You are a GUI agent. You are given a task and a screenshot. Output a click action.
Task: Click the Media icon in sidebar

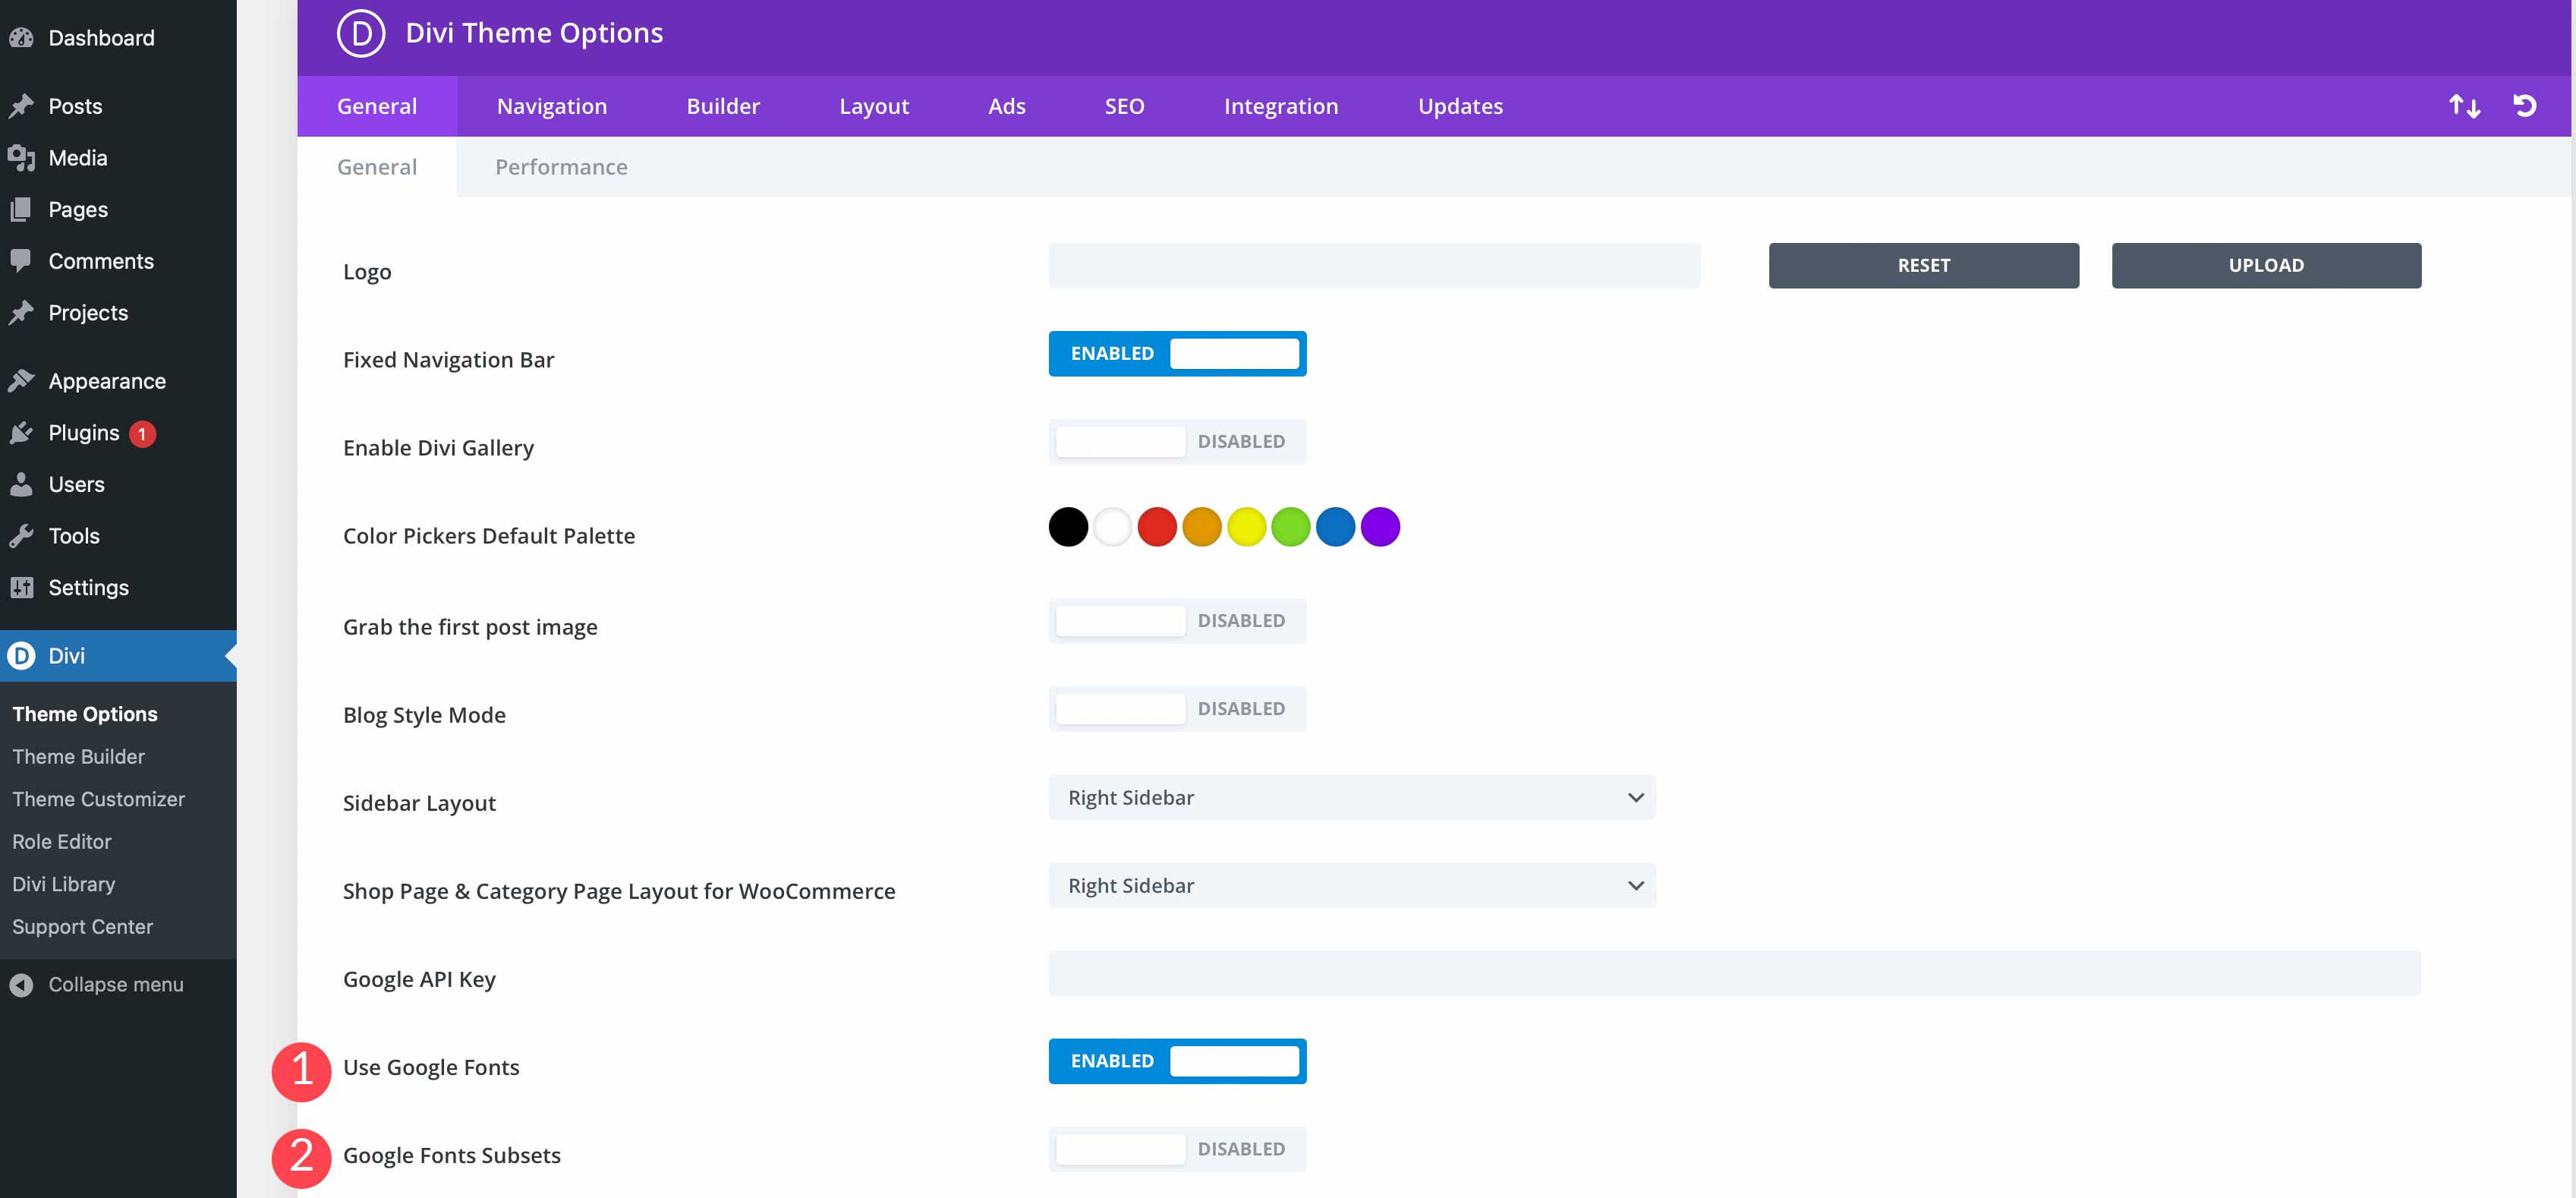(x=24, y=158)
